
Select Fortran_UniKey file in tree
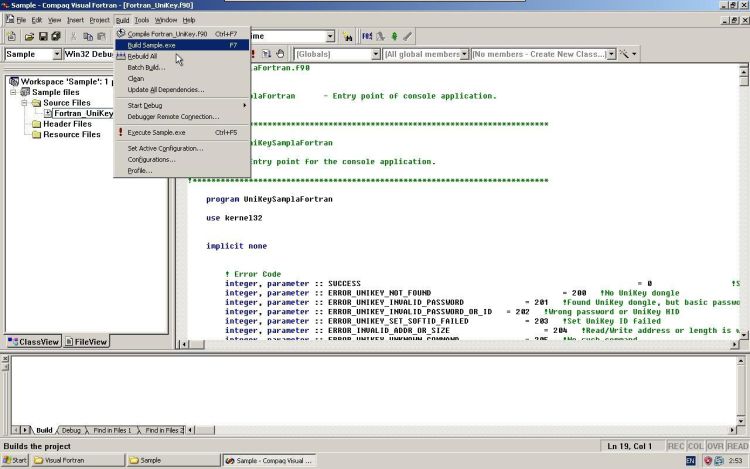(83, 113)
